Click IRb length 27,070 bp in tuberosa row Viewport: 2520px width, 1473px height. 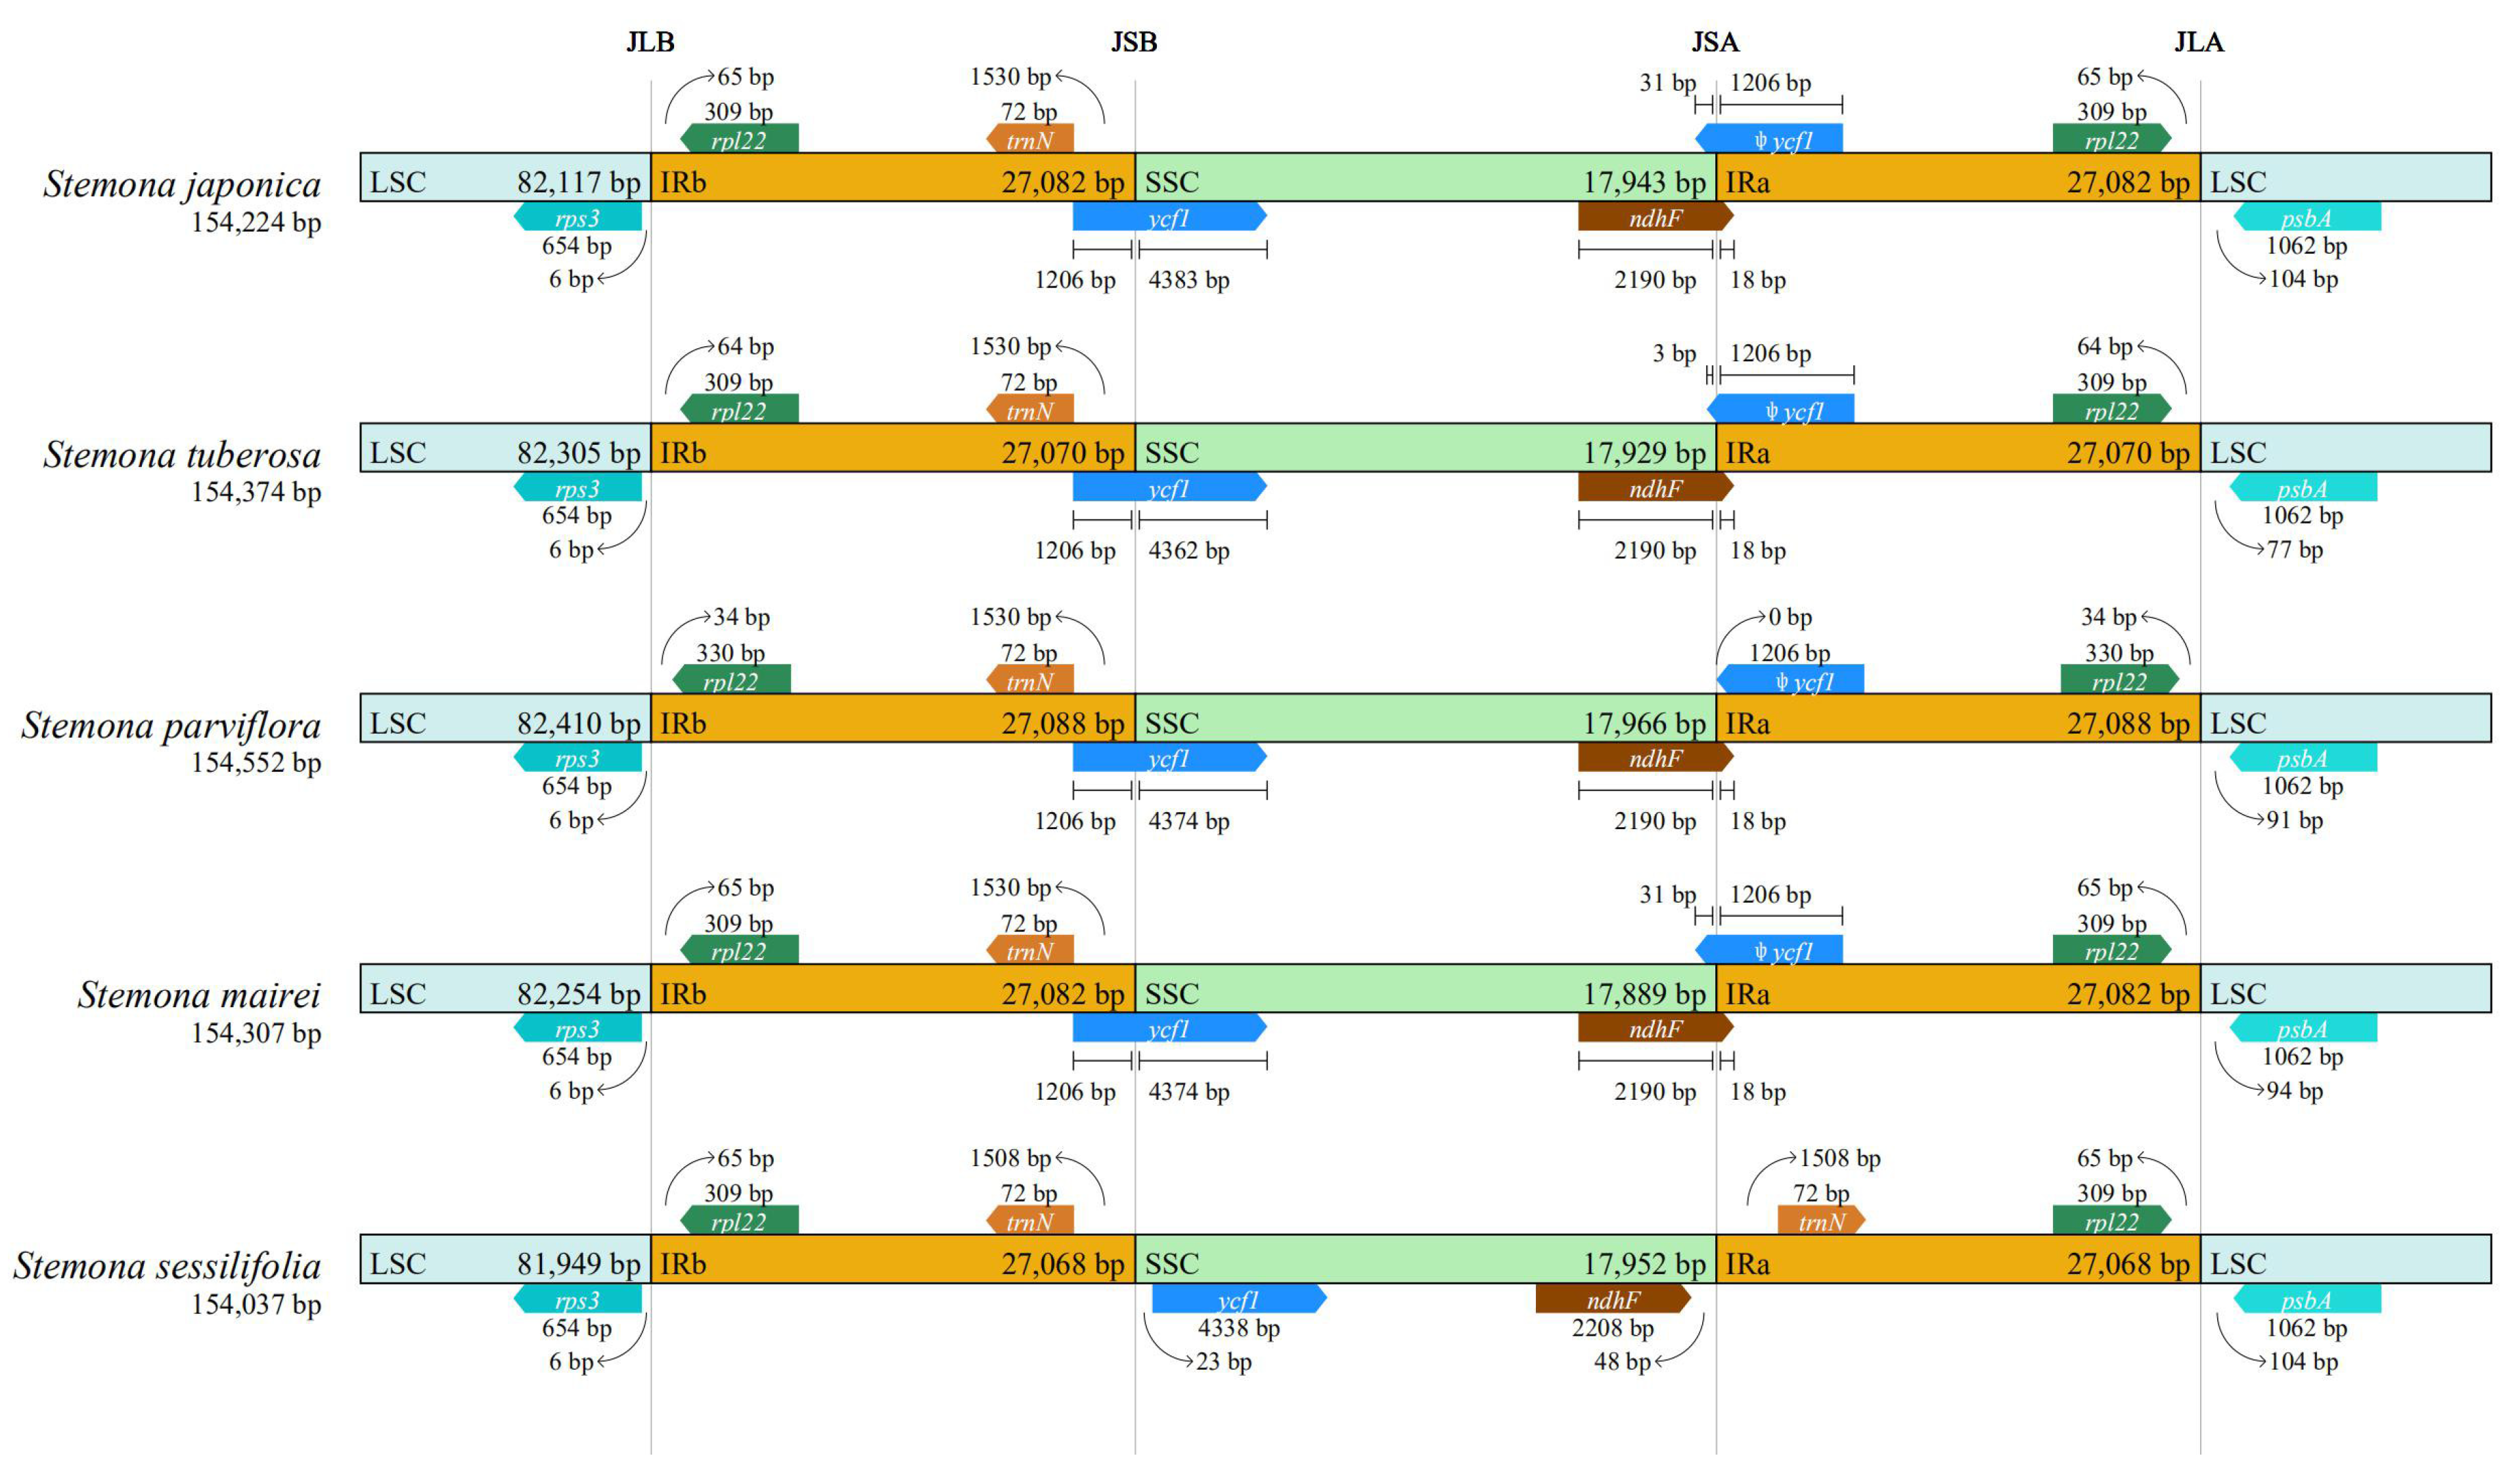coord(1063,453)
